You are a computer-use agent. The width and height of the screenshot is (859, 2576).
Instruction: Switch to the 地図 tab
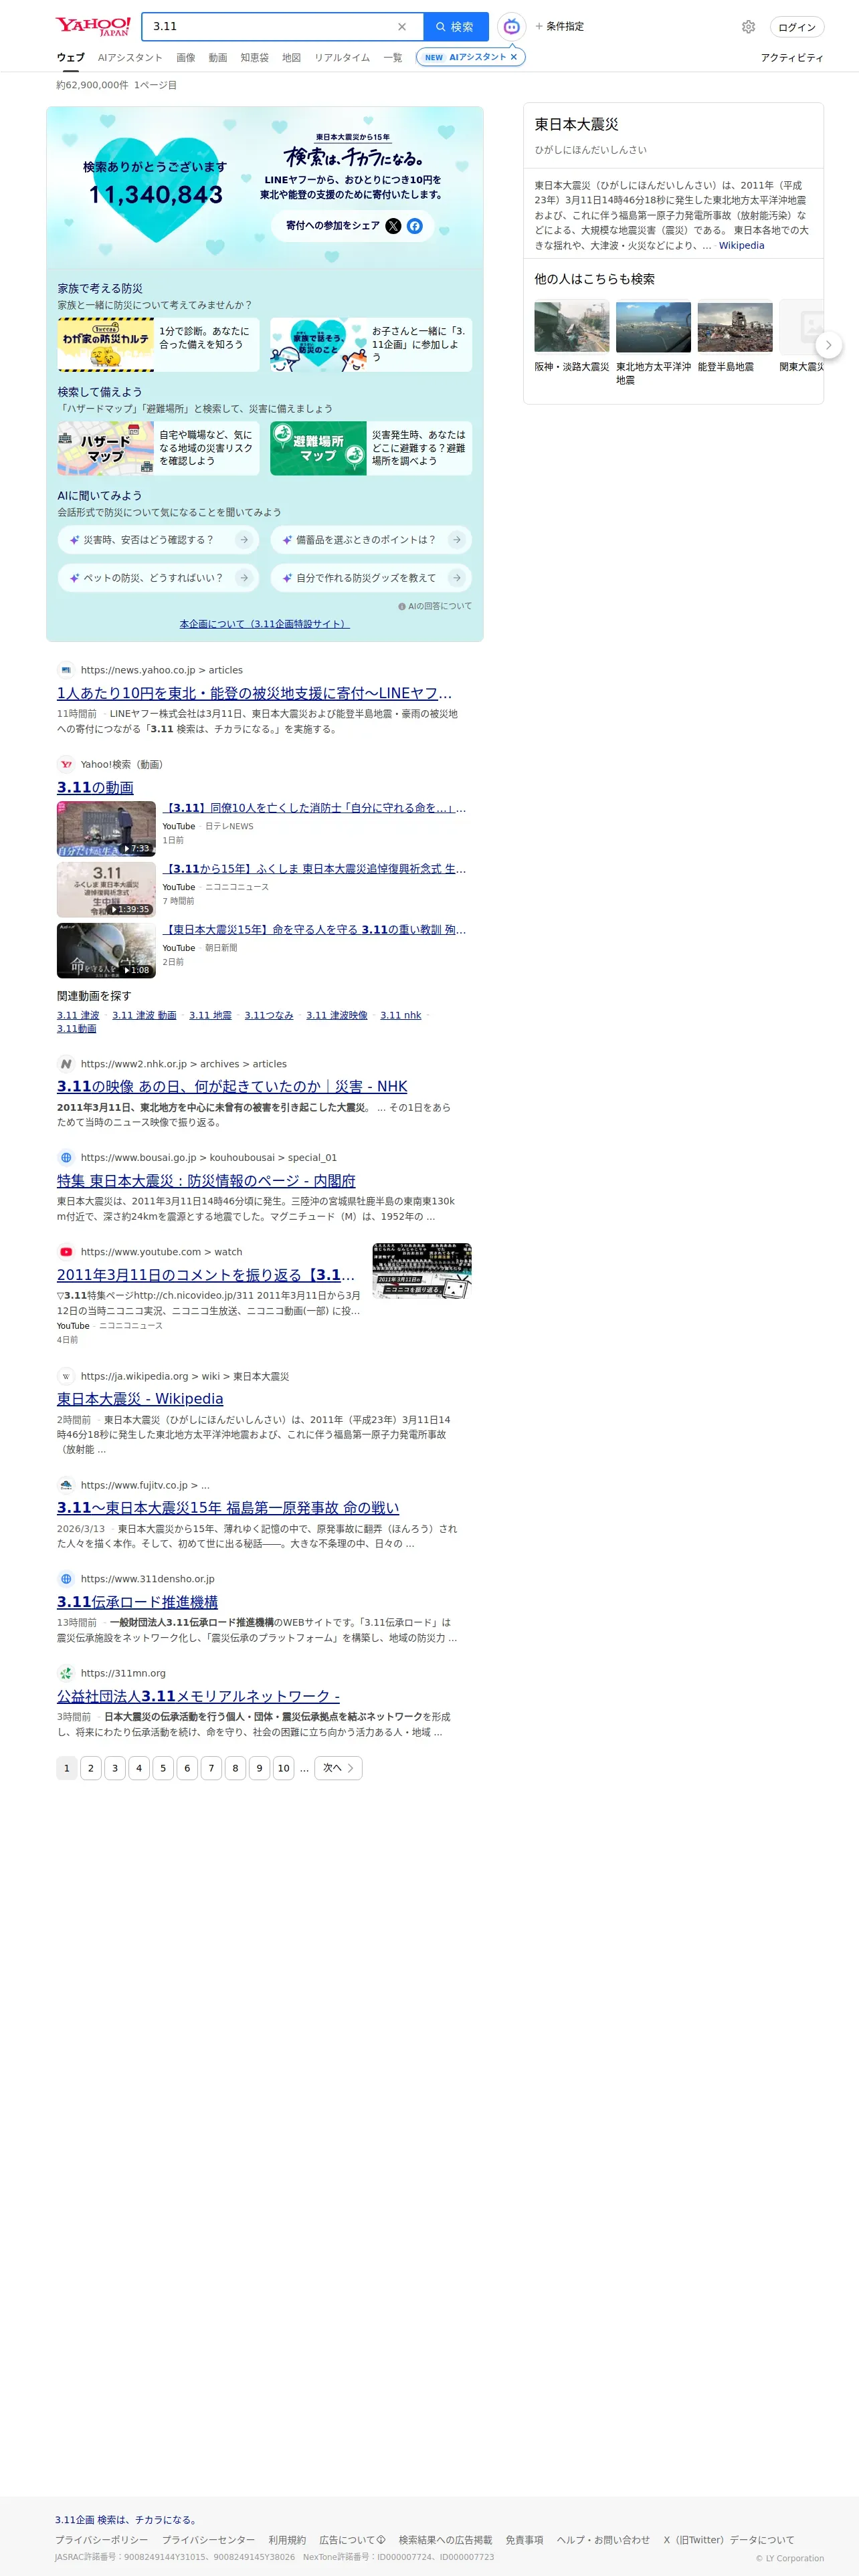point(291,58)
